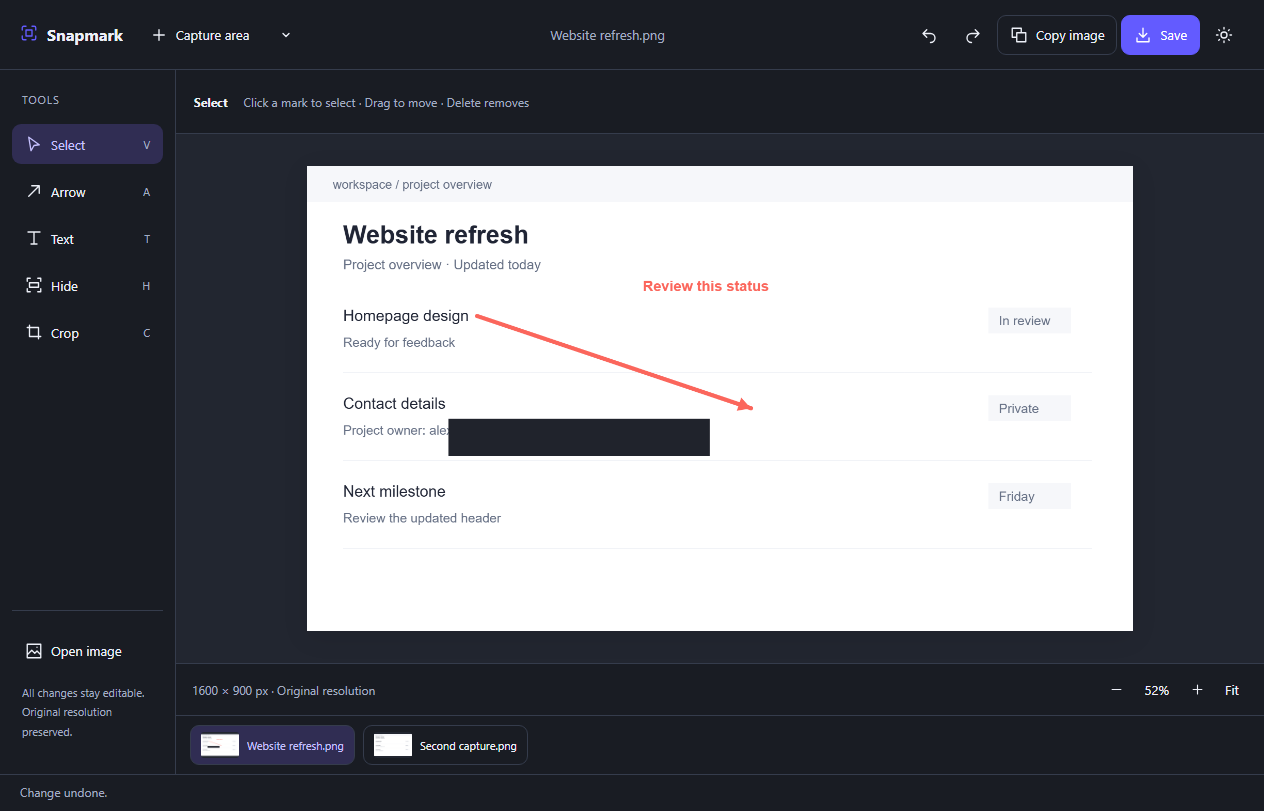Viewport: 1264px width, 811px height.
Task: Choose the Arrow tool
Action: 87,191
